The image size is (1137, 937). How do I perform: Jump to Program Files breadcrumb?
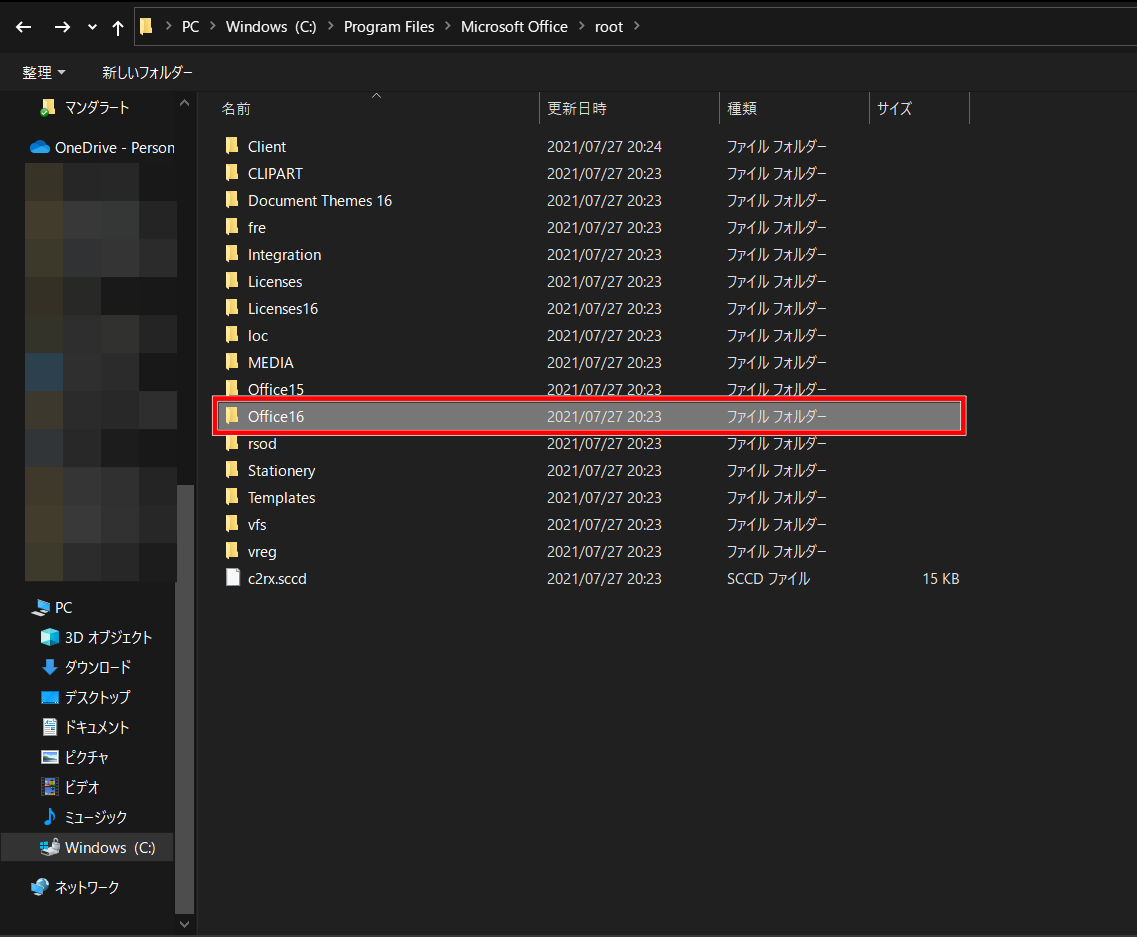coord(389,27)
